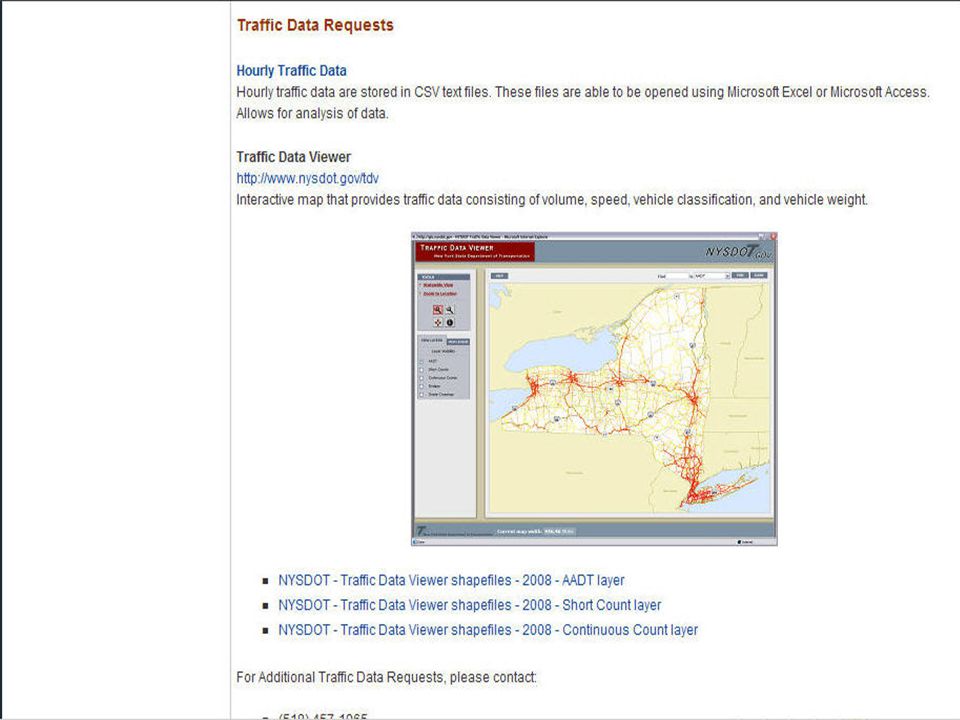Click the NYSDOT.gov logo in viewer screenshot
This screenshot has width=960, height=720.
[737, 252]
